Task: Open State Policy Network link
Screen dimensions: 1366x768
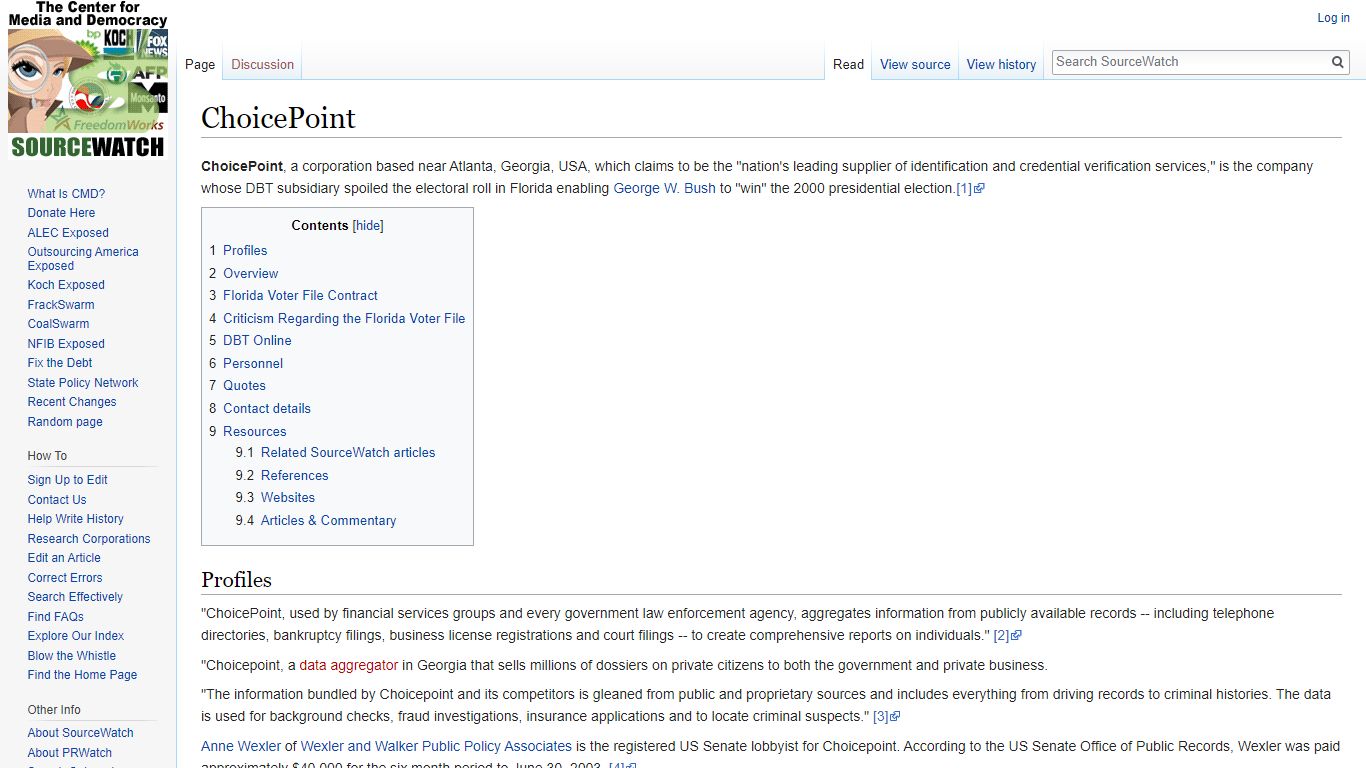Action: coord(83,383)
